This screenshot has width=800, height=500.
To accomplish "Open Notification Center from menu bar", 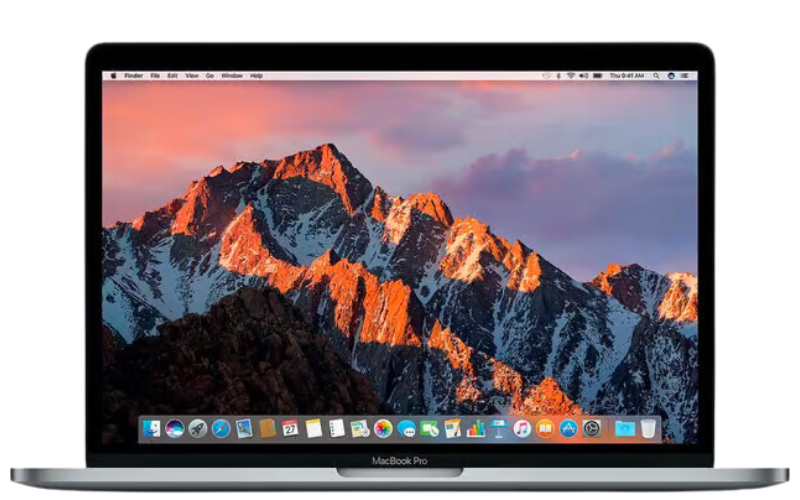I will (x=685, y=76).
